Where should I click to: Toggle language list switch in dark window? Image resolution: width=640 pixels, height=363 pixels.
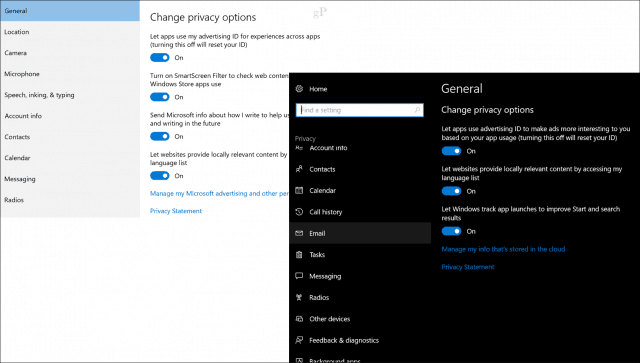click(451, 191)
